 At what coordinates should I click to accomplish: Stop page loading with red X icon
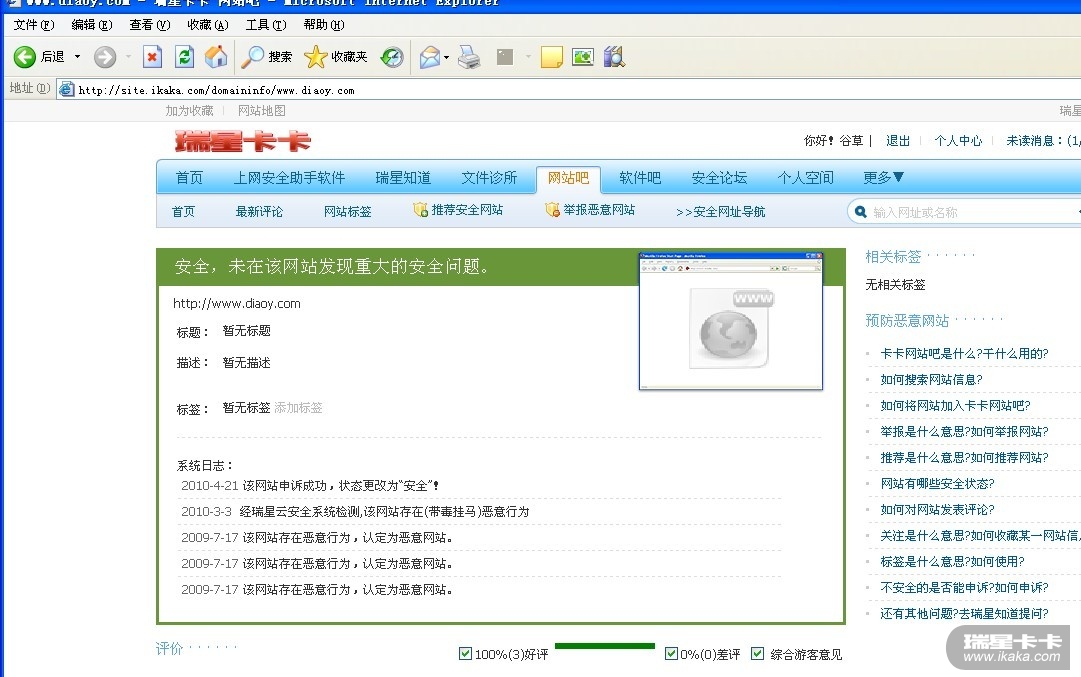(x=152, y=57)
